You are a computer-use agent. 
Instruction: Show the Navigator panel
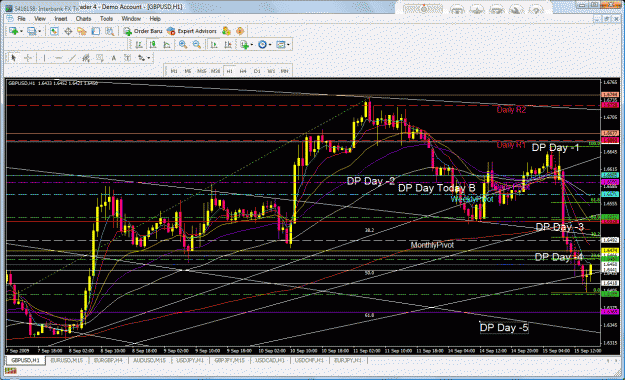(x=82, y=31)
